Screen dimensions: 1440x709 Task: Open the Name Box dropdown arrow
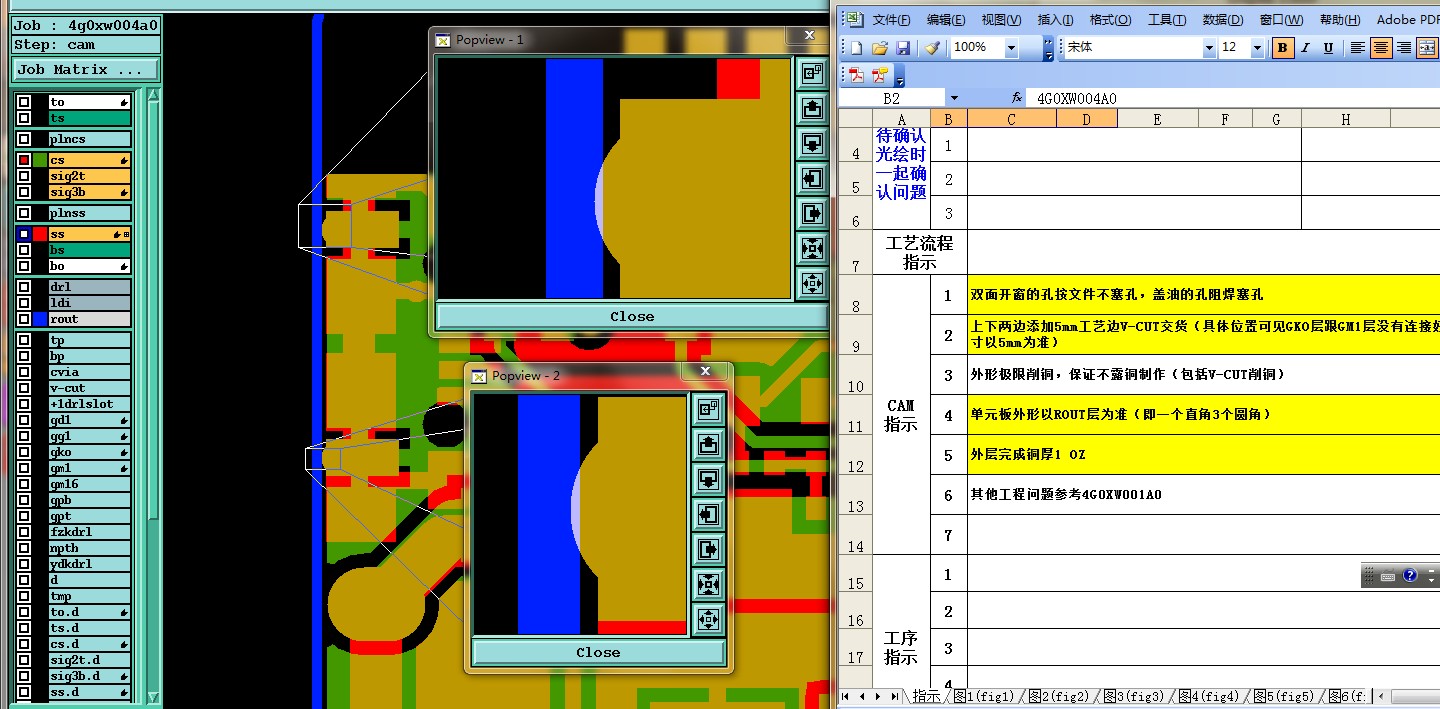pyautogui.click(x=954, y=98)
